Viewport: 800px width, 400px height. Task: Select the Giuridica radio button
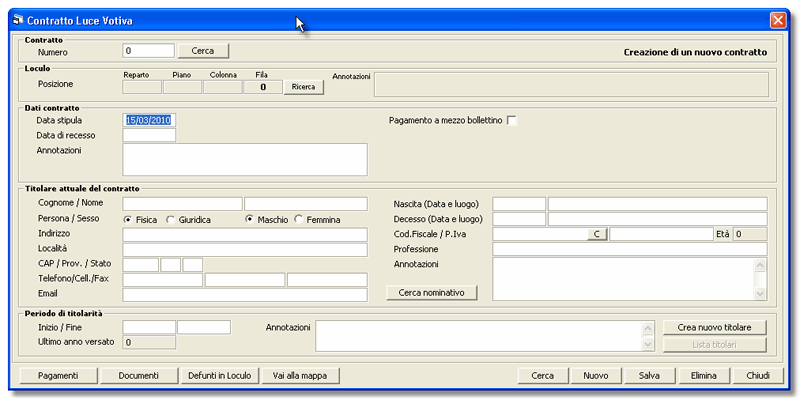pyautogui.click(x=170, y=220)
